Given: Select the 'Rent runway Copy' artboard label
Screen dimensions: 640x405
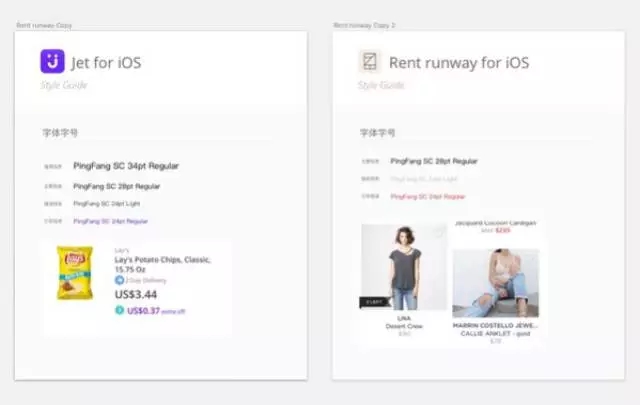Looking at the screenshot, I should [44, 24].
